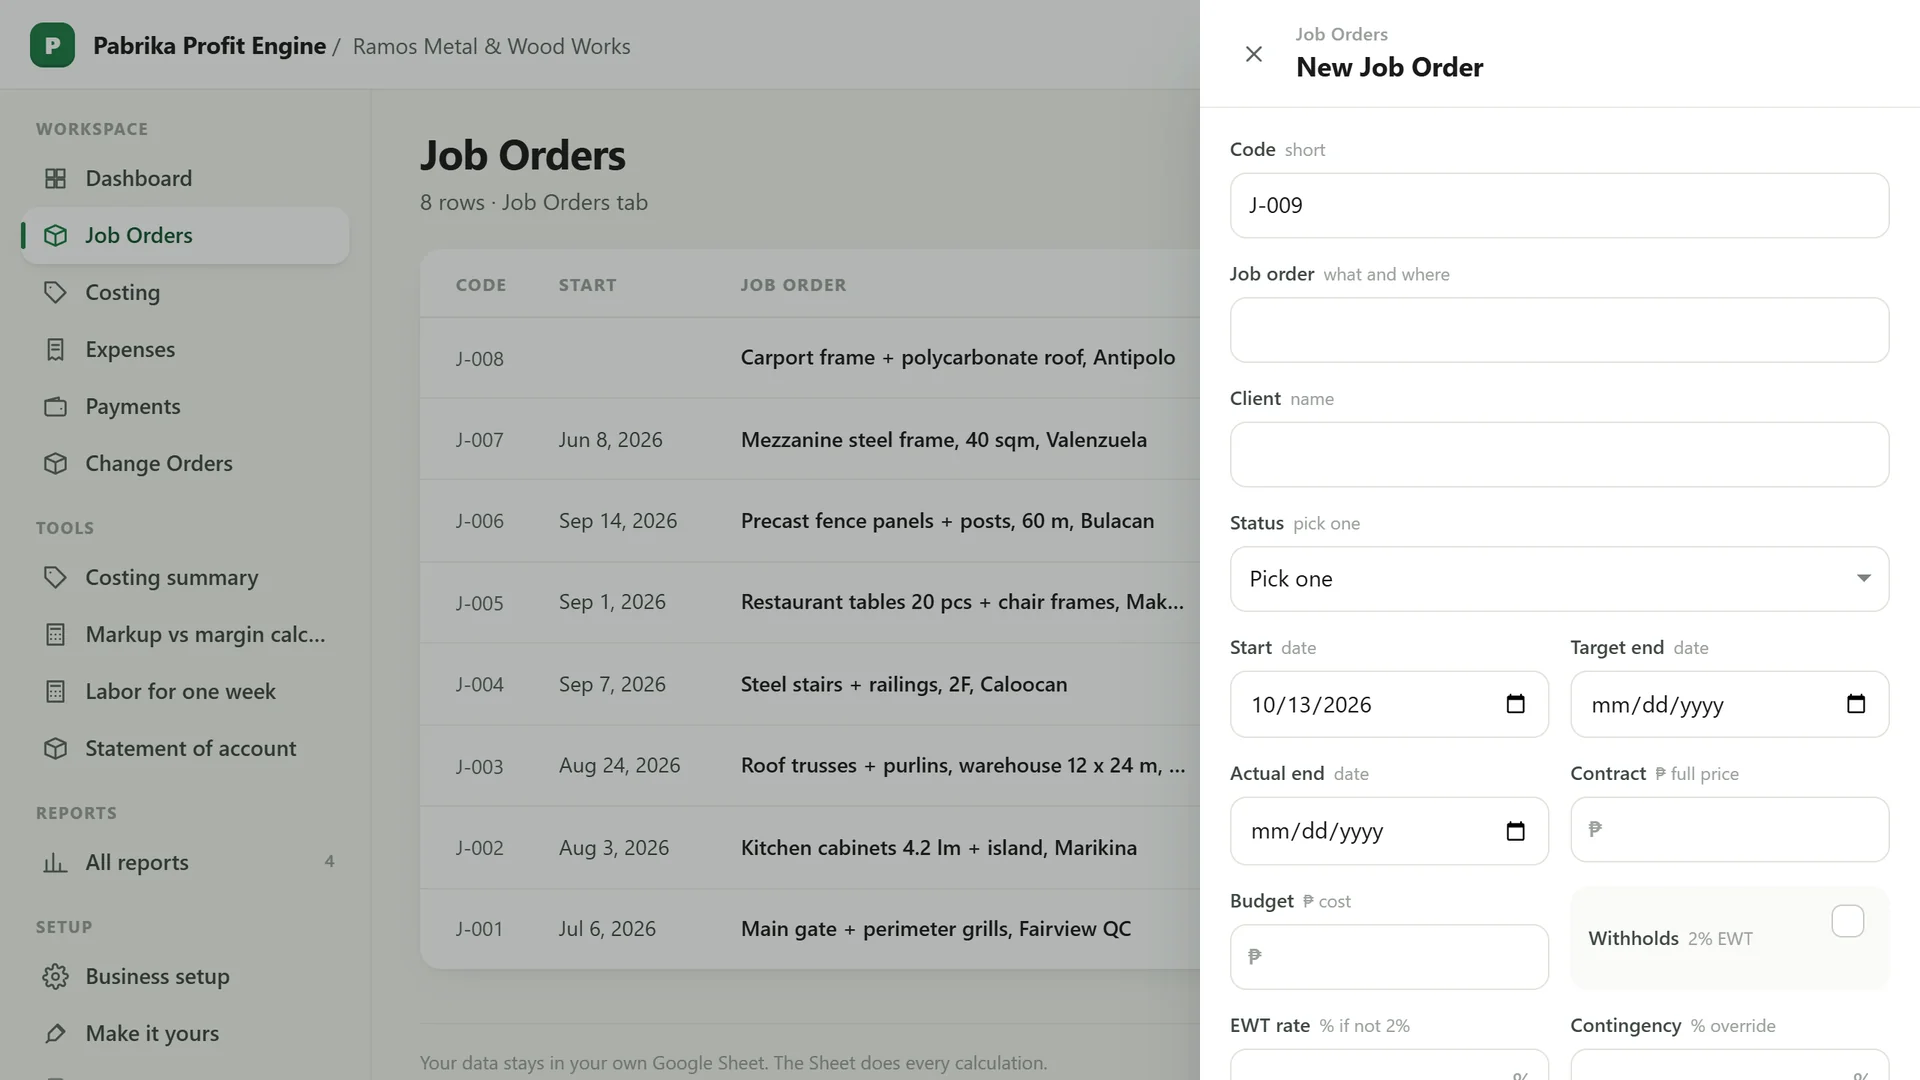1920x1080 pixels.
Task: Tick the Withholds 2% EWT checkbox
Action: (1847, 920)
